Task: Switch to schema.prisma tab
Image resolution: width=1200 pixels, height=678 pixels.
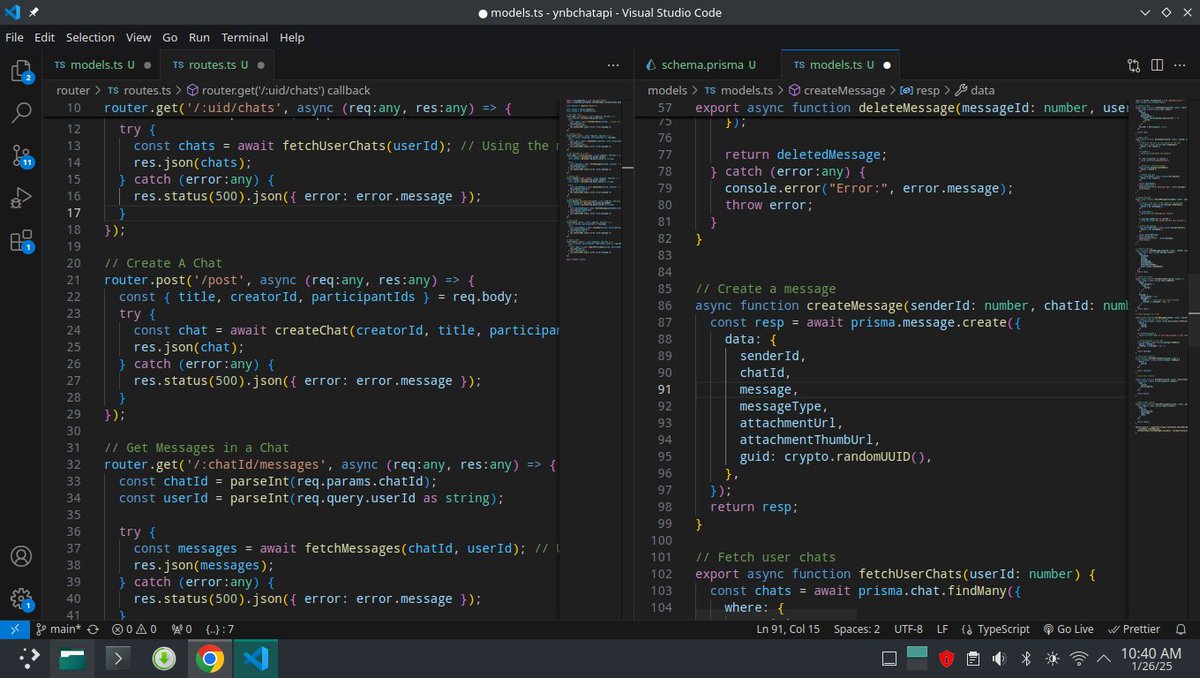Action: [x=708, y=65]
